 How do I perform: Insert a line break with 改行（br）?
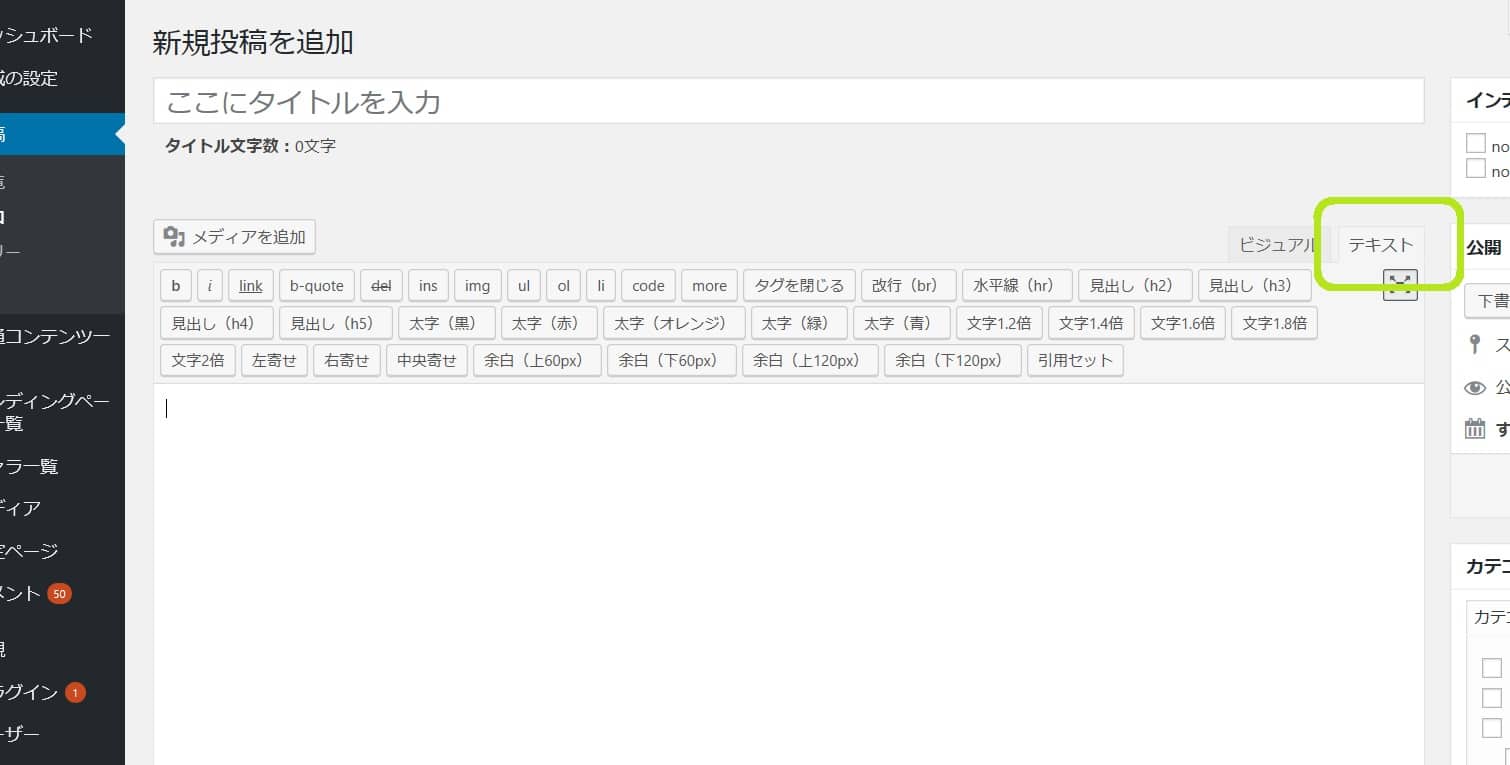(909, 285)
